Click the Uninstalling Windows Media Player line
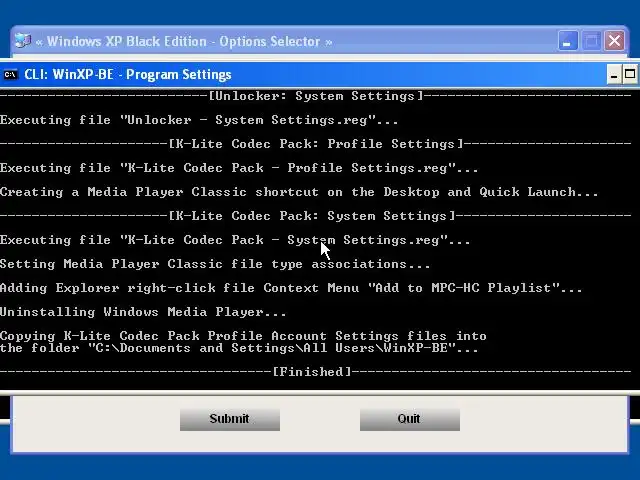This screenshot has width=640, height=480. (143, 312)
